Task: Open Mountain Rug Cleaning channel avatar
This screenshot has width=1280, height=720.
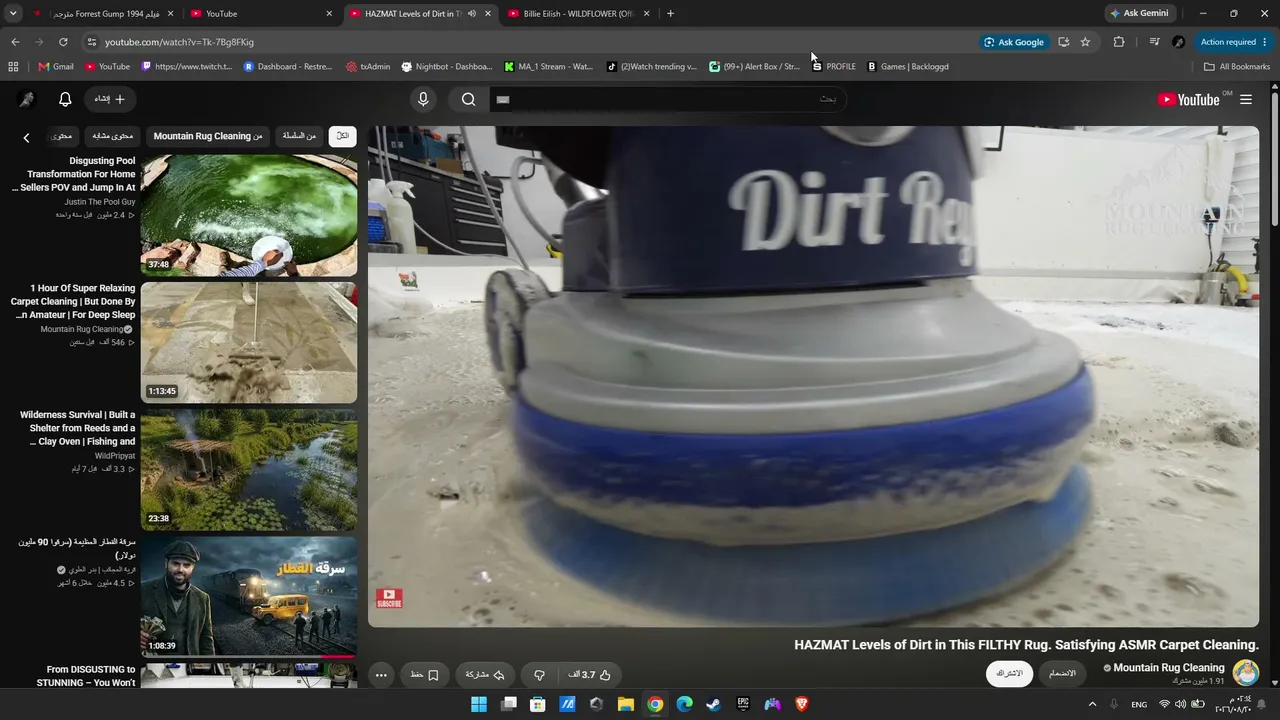Action: pos(1245,672)
